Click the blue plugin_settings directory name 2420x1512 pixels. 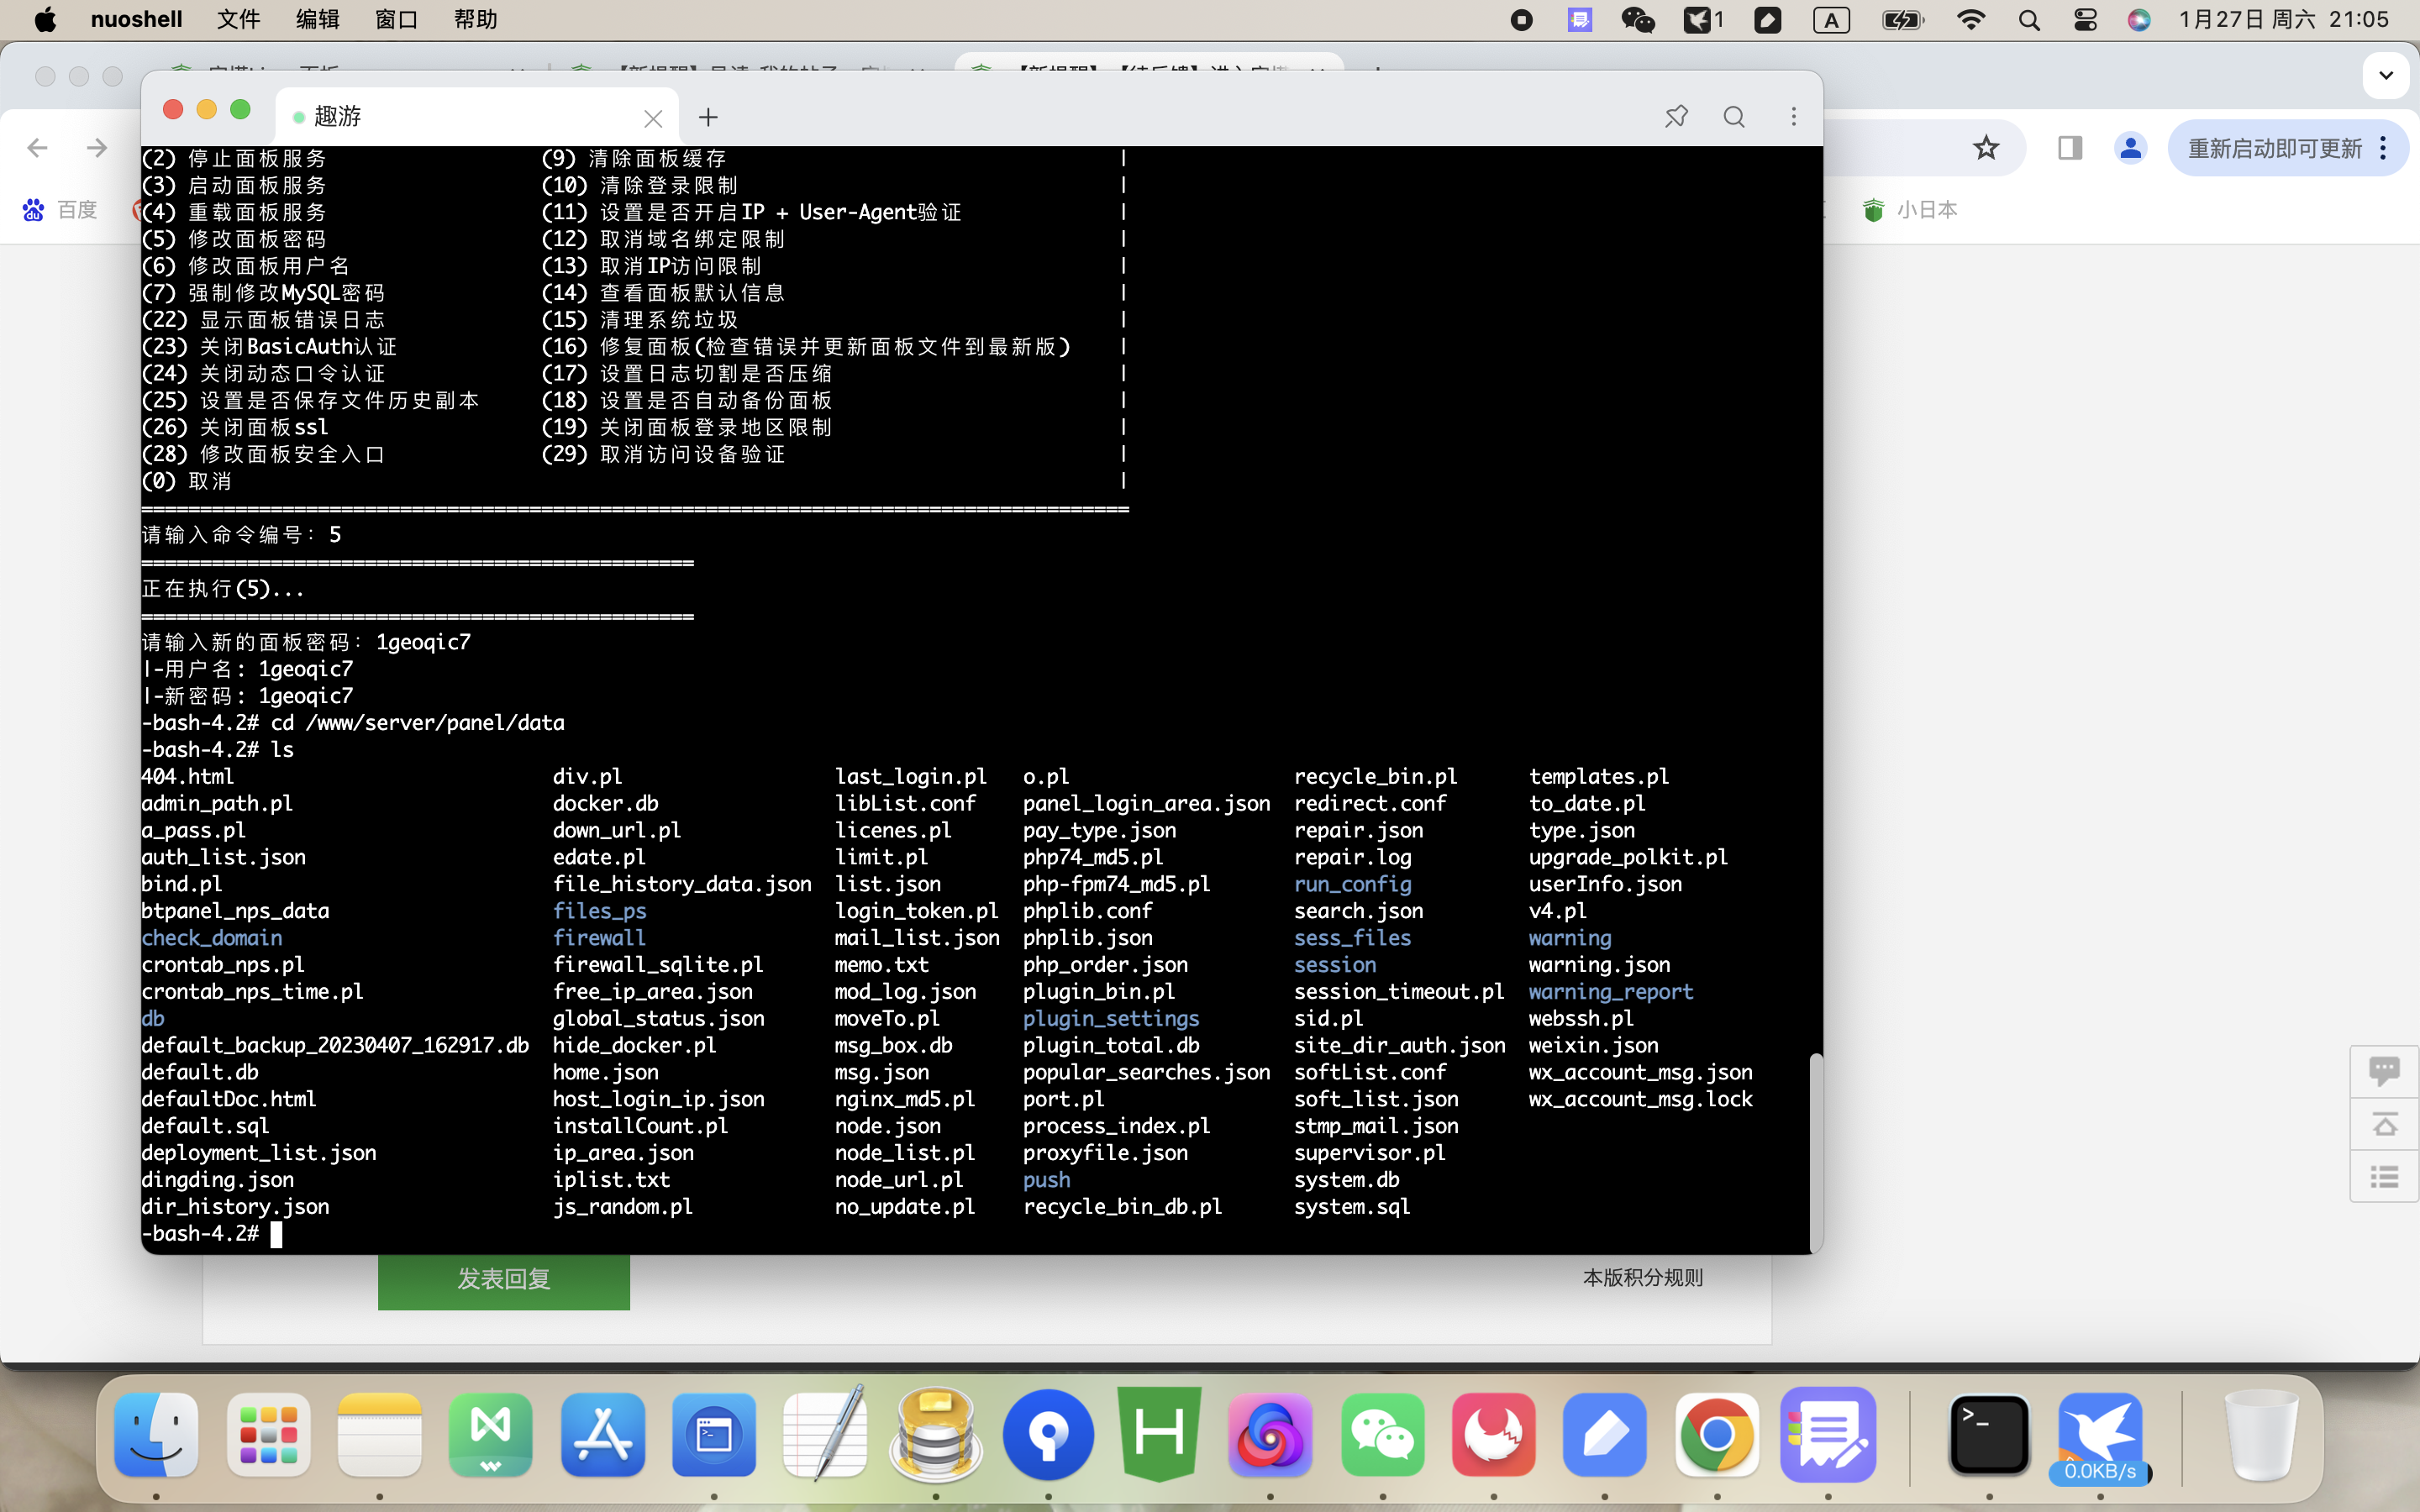[x=1111, y=1018]
